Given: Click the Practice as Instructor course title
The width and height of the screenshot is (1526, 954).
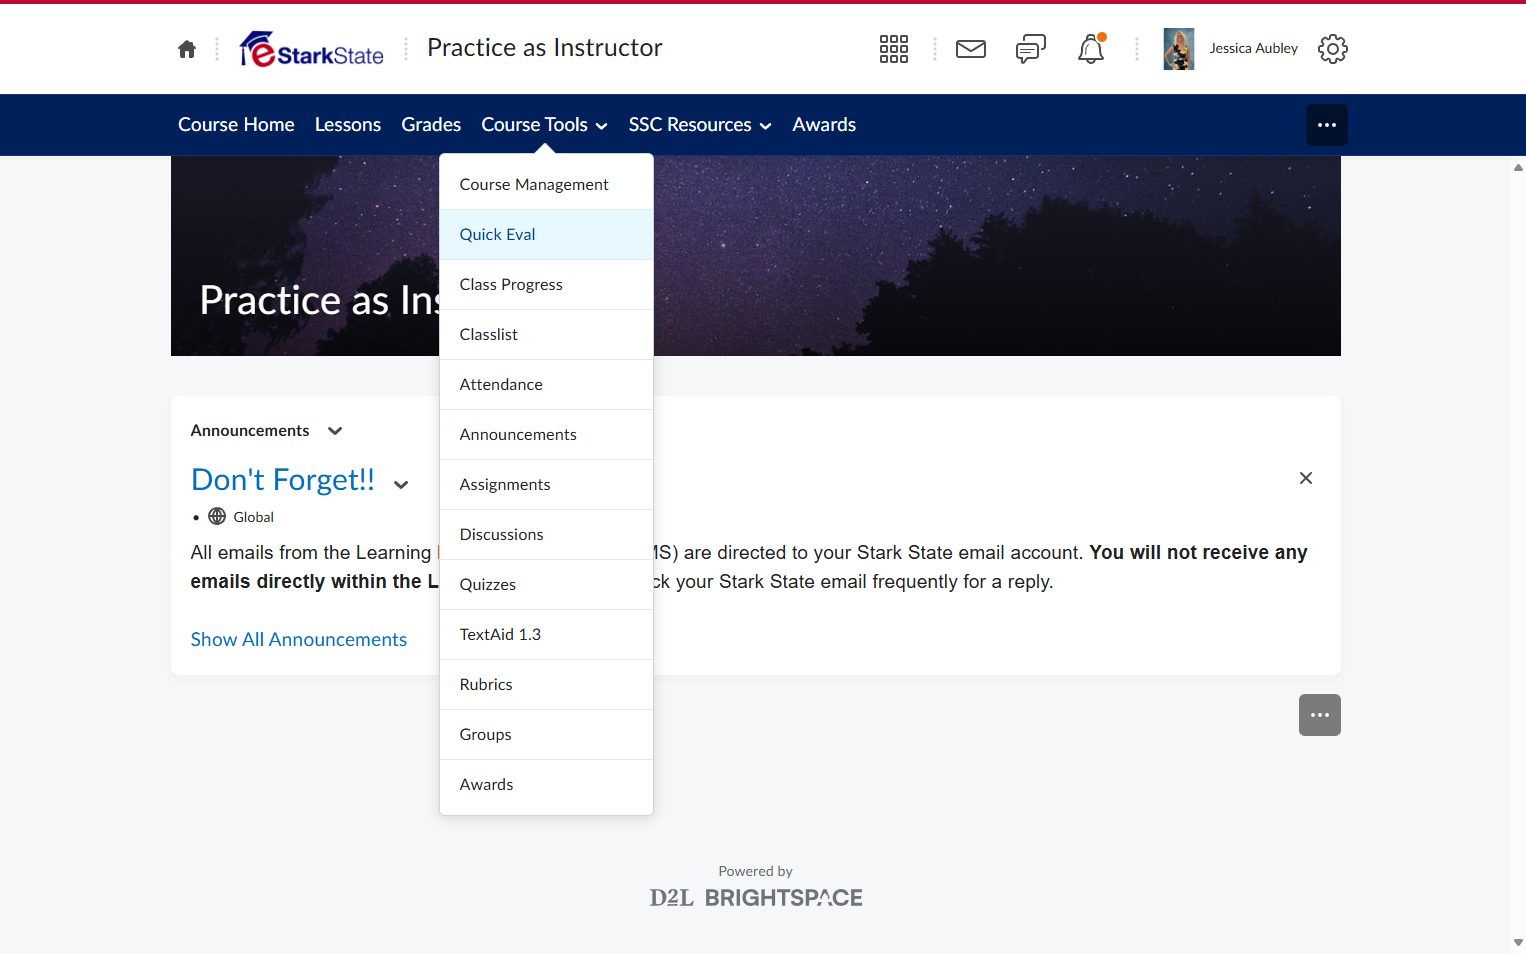Looking at the screenshot, I should 545,48.
